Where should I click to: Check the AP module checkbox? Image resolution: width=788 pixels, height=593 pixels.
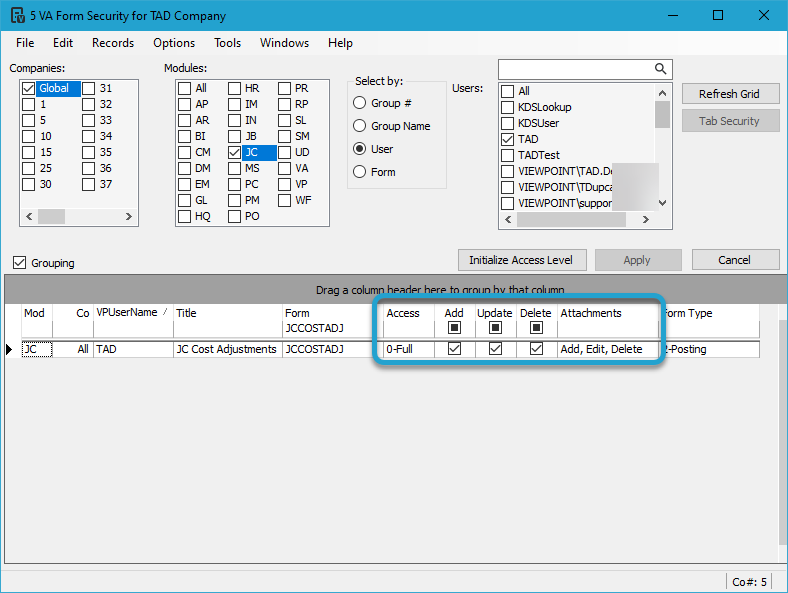tap(184, 104)
